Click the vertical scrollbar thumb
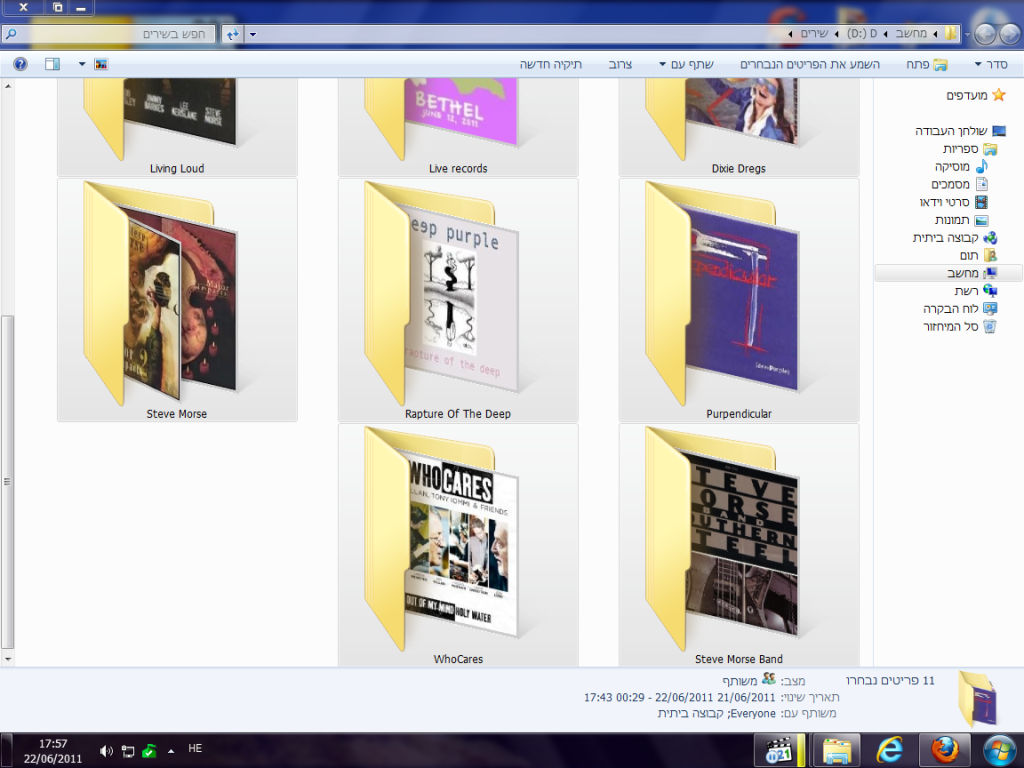This screenshot has height=768, width=1024. 8,481
